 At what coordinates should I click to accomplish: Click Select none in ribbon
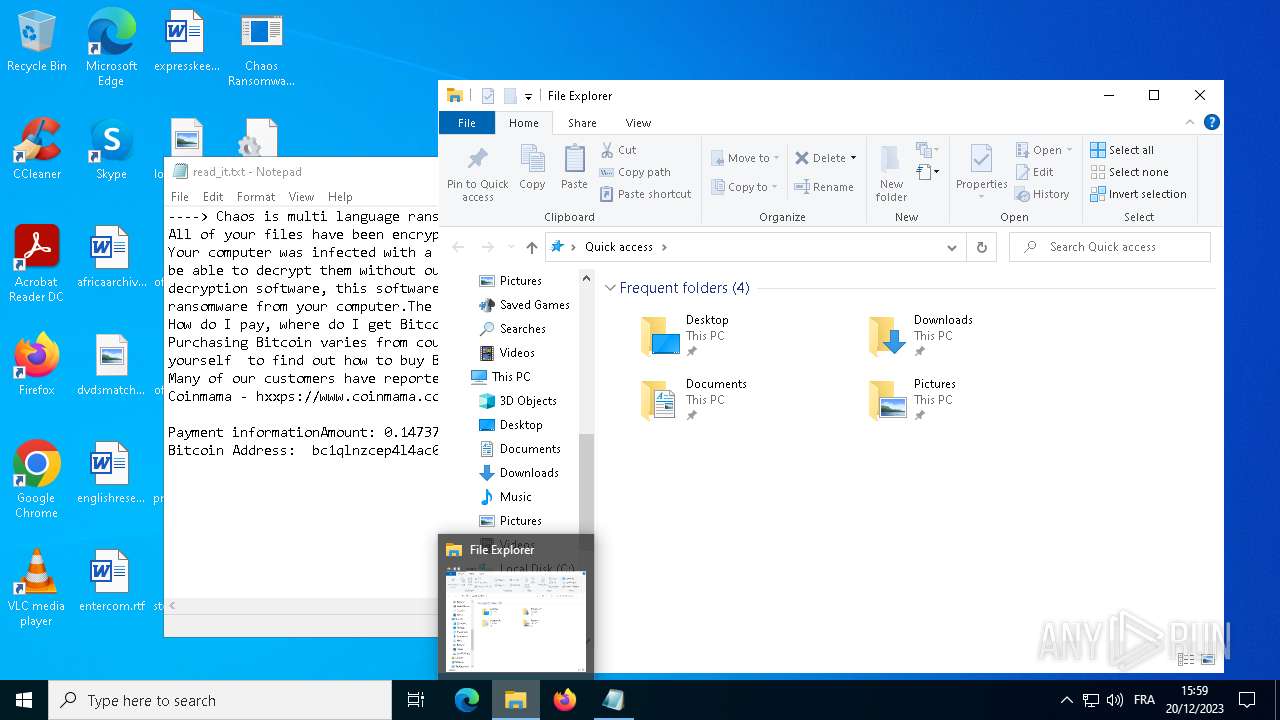[1129, 172]
